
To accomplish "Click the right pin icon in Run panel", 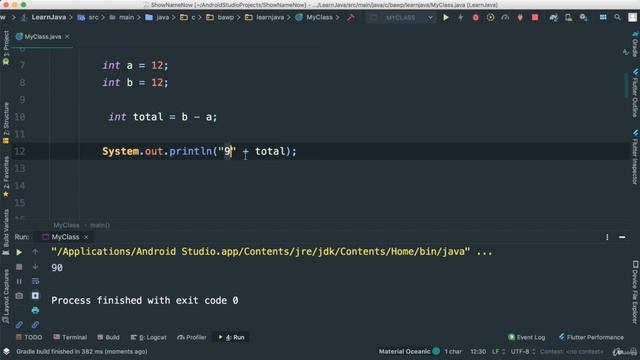I will click(x=35, y=325).
